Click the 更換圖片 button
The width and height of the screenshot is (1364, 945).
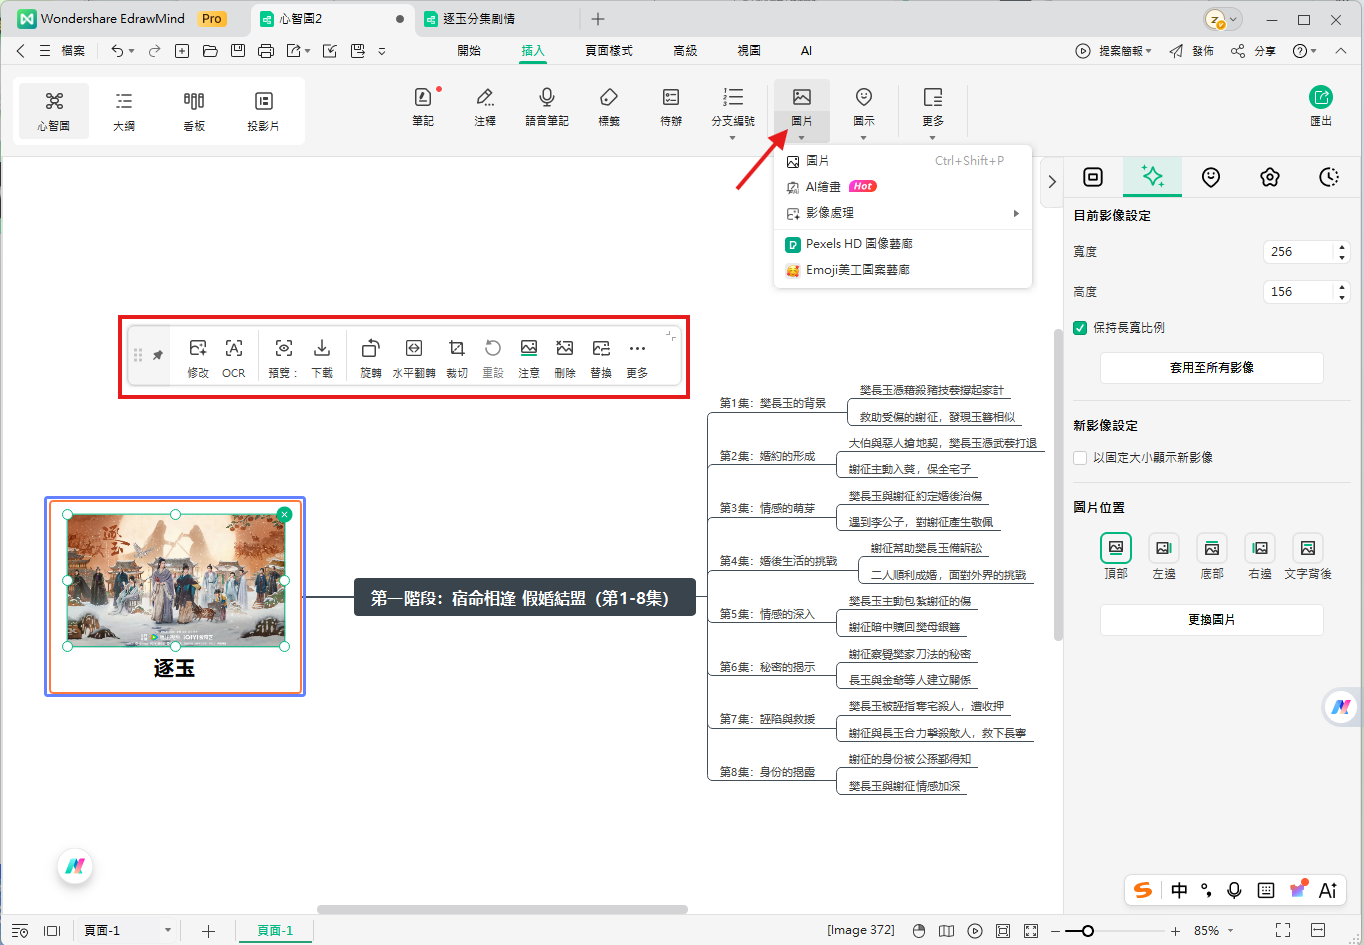pyautogui.click(x=1211, y=620)
